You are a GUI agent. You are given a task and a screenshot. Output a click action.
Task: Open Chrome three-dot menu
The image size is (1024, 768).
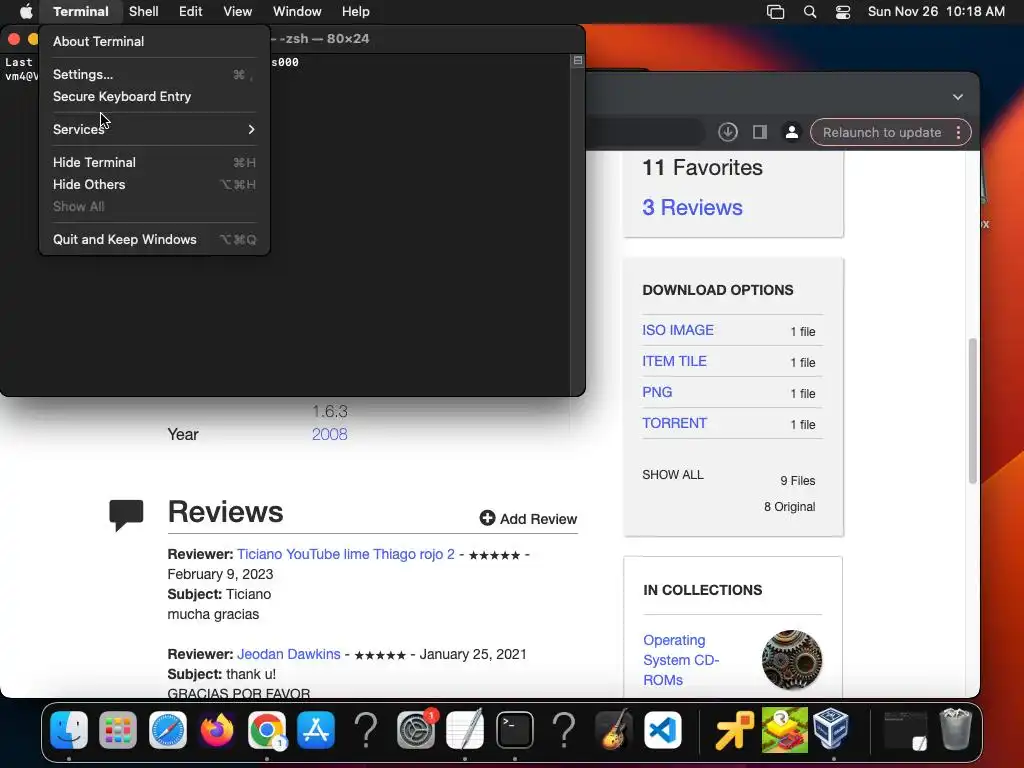[x=958, y=133]
